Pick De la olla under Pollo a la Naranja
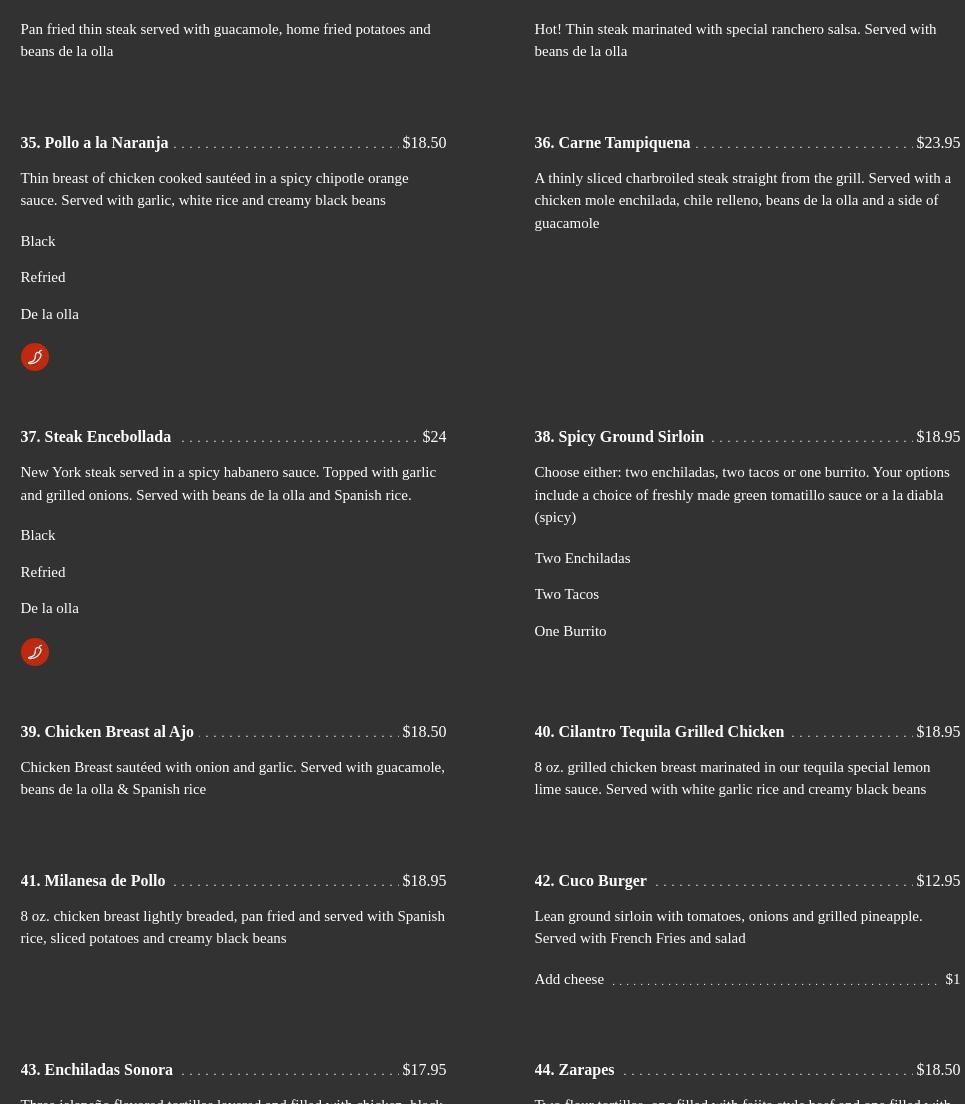The width and height of the screenshot is (965, 1104). pos(50,314)
